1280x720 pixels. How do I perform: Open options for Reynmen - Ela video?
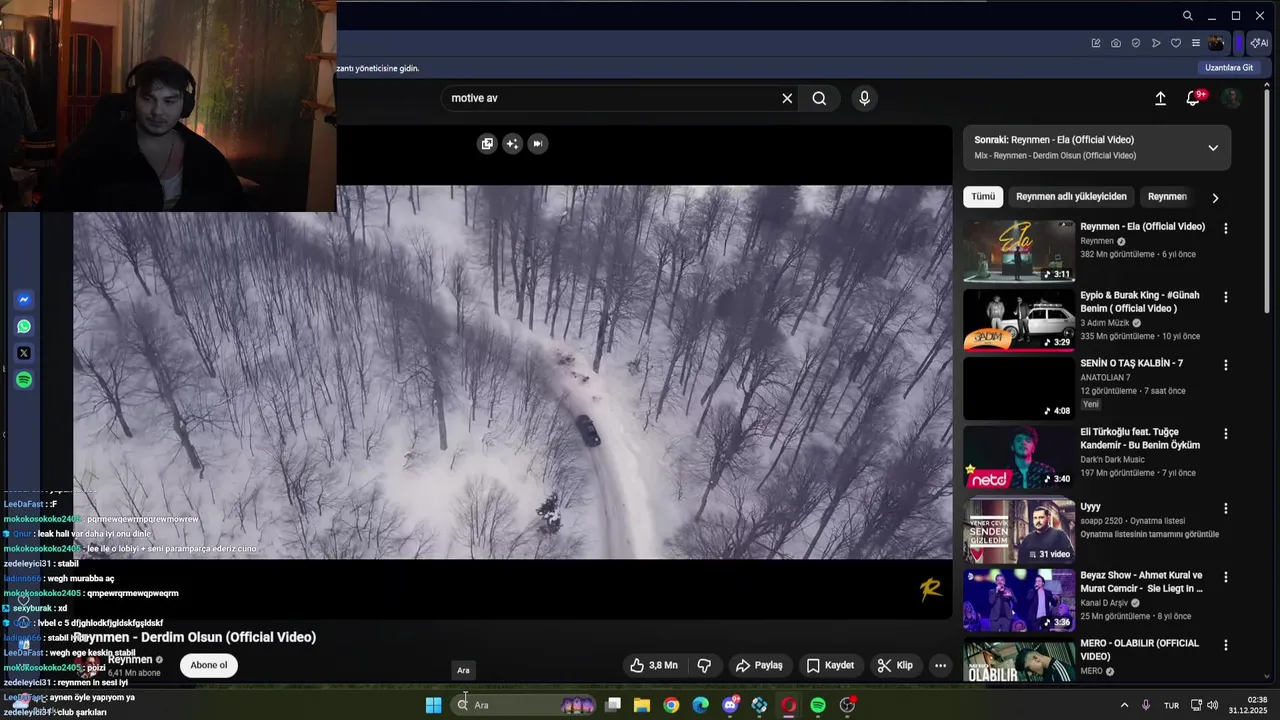1225,228
